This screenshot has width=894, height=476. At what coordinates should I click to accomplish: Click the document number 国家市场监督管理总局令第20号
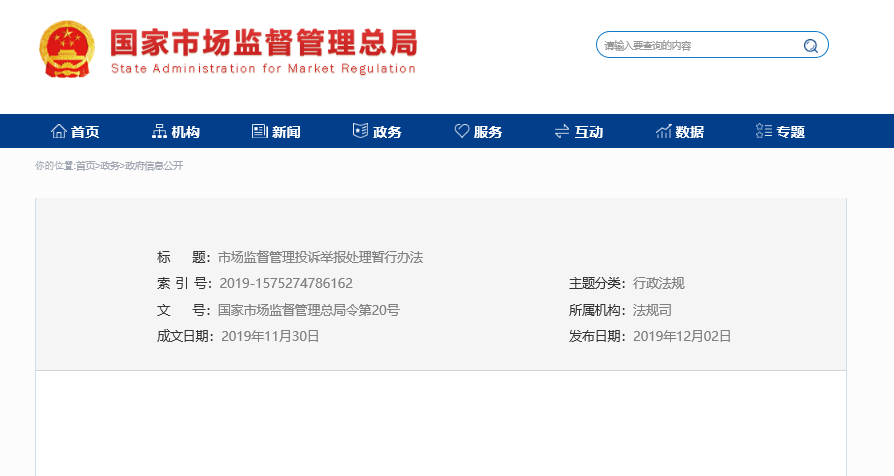[308, 310]
